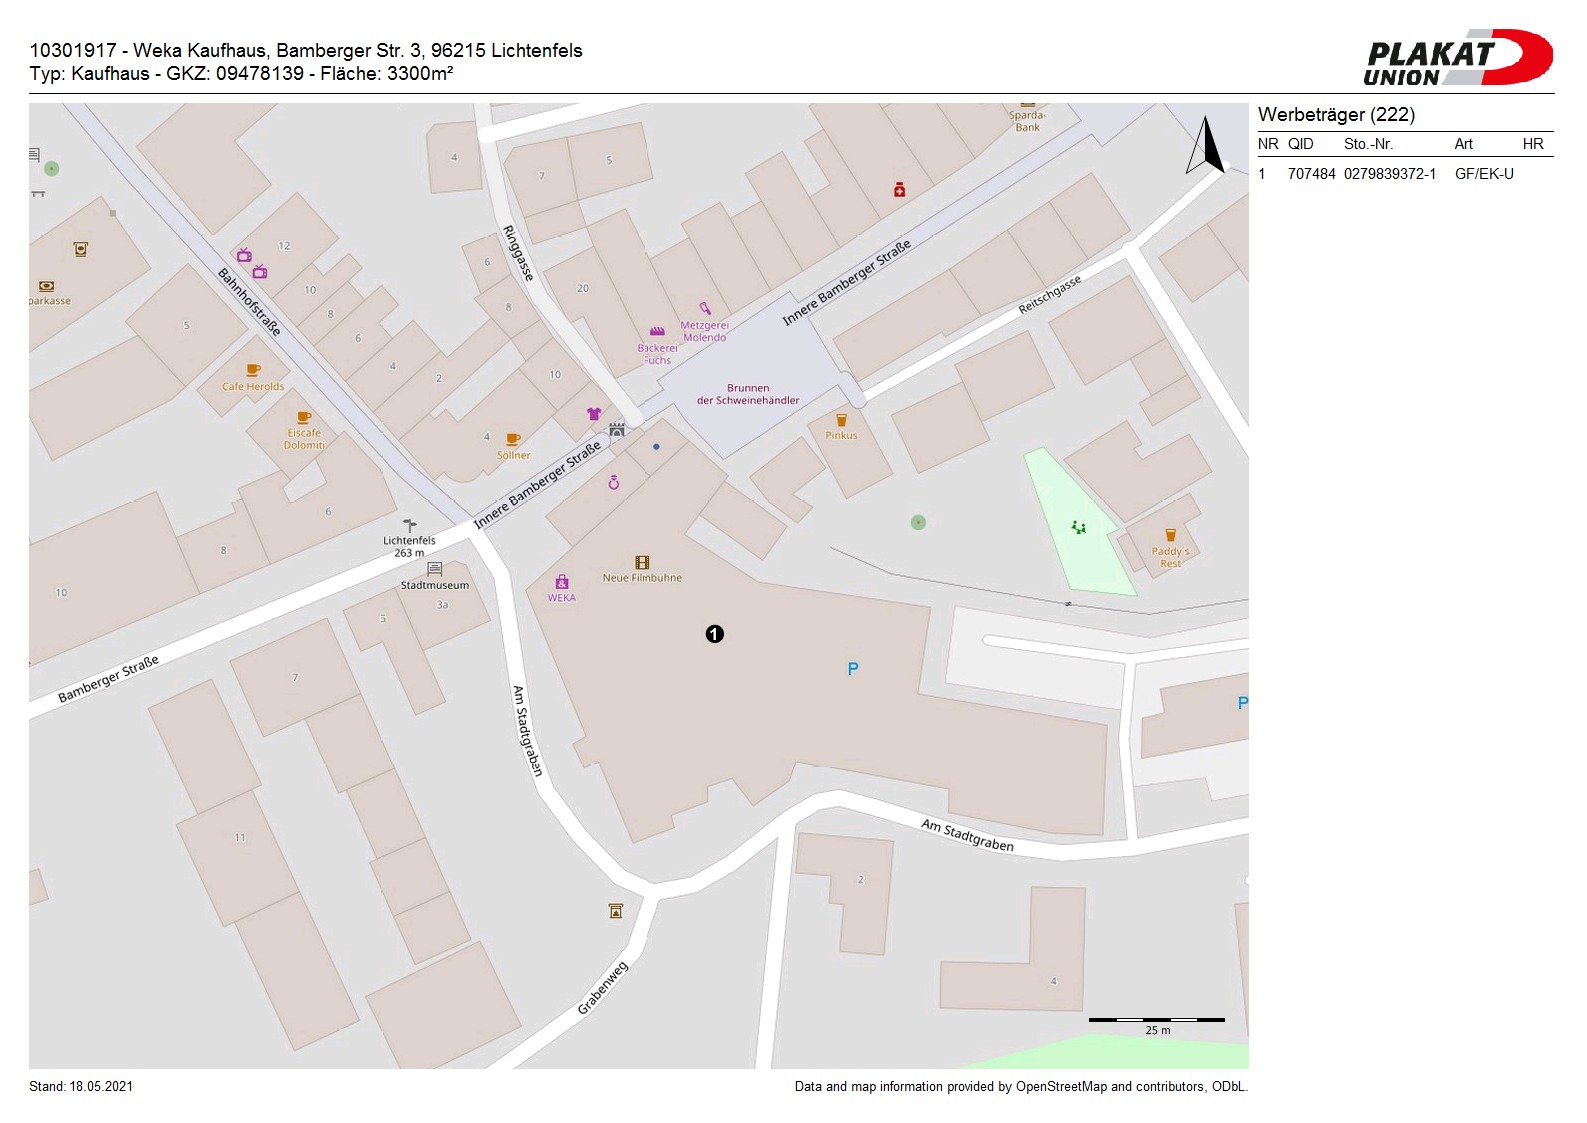Select the WEKA shopping bag icon

[x=562, y=582]
